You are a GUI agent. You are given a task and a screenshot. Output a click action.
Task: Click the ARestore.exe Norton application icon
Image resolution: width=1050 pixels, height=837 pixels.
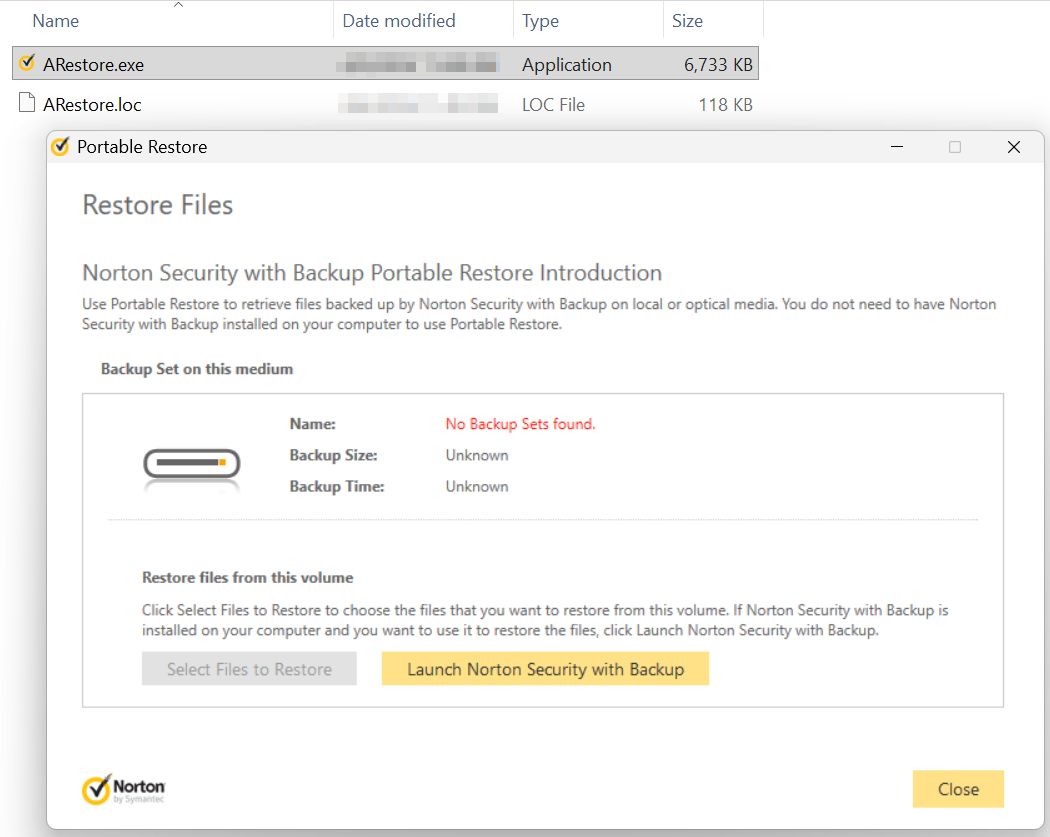click(28, 64)
